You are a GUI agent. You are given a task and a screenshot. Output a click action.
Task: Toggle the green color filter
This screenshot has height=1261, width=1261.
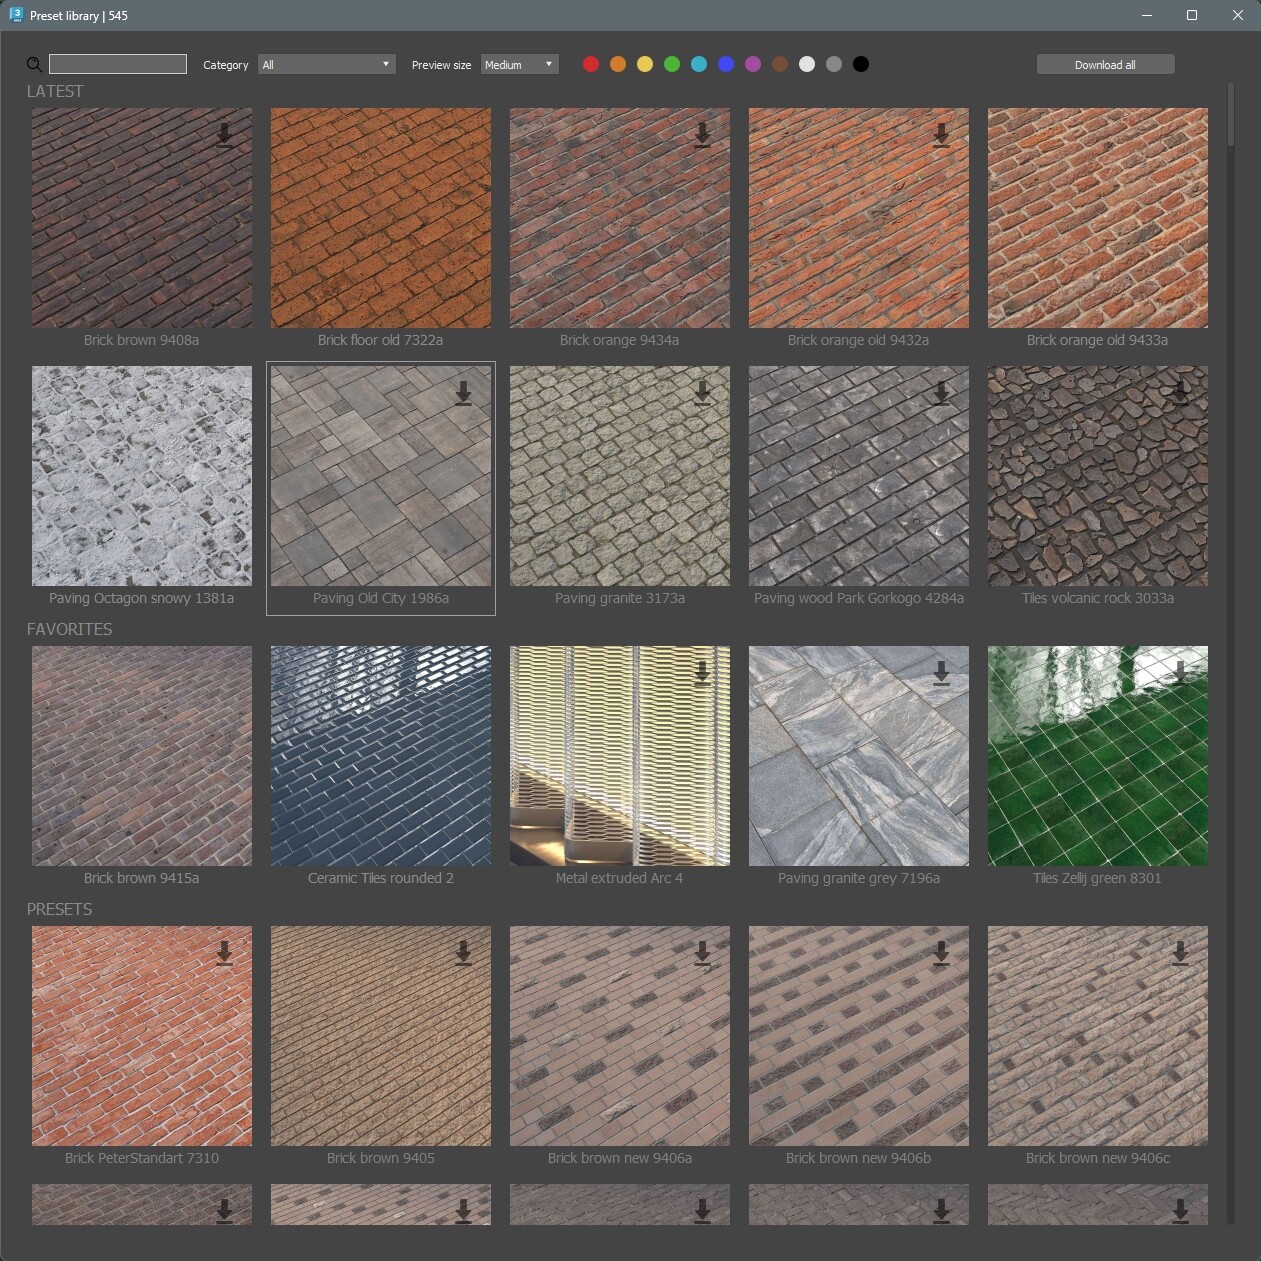tap(672, 64)
